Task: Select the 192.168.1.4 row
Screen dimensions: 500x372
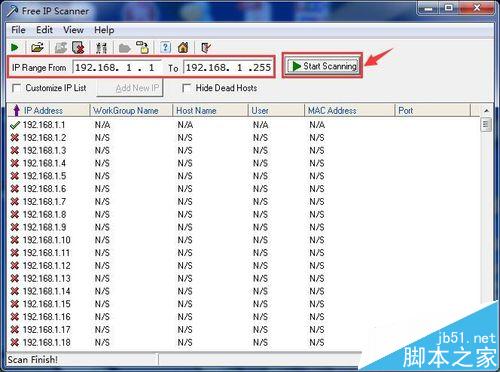Action: click(x=243, y=163)
